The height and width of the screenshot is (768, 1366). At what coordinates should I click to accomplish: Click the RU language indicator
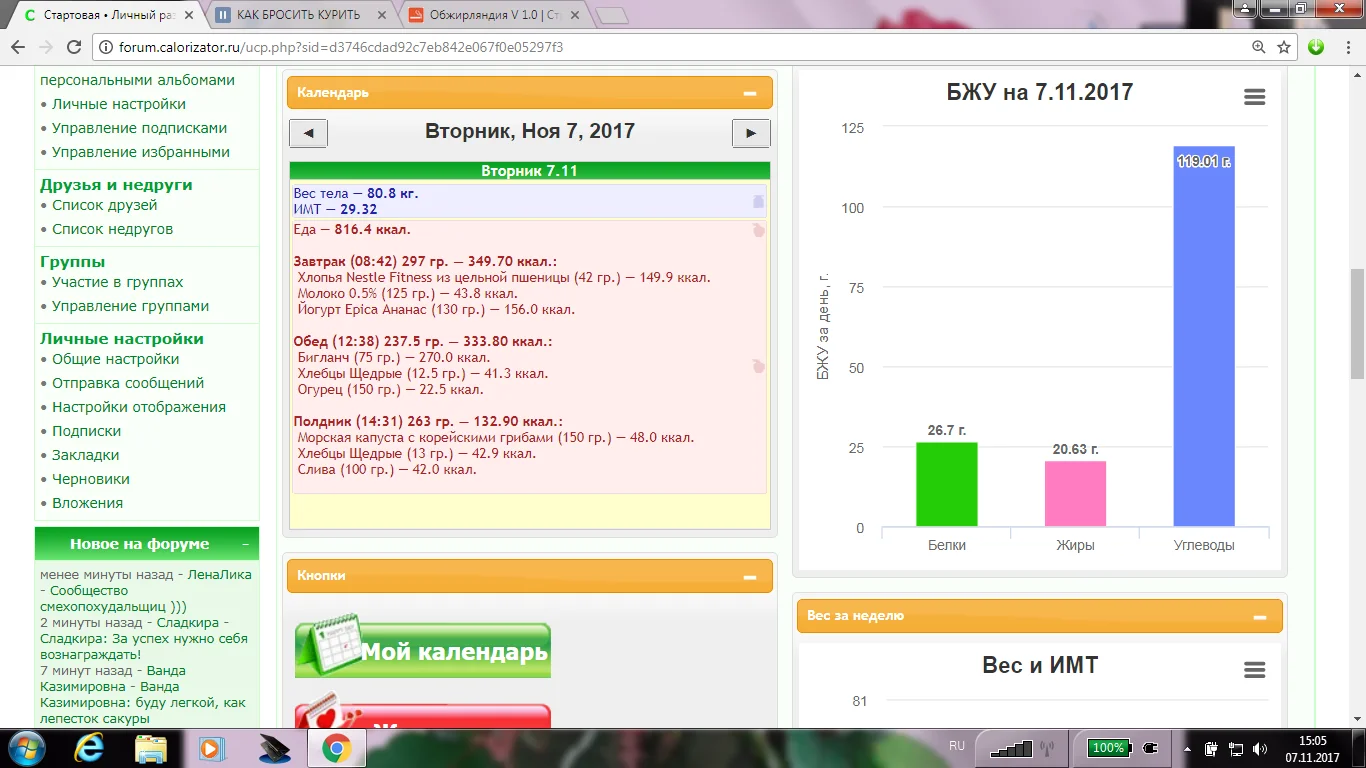(957, 746)
